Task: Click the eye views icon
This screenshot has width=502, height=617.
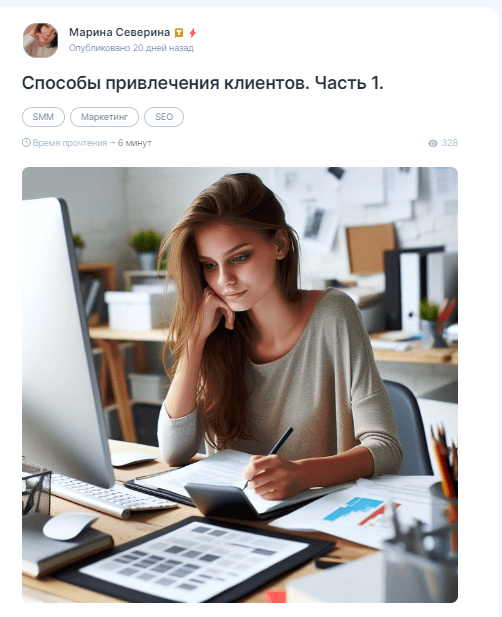Action: point(433,143)
